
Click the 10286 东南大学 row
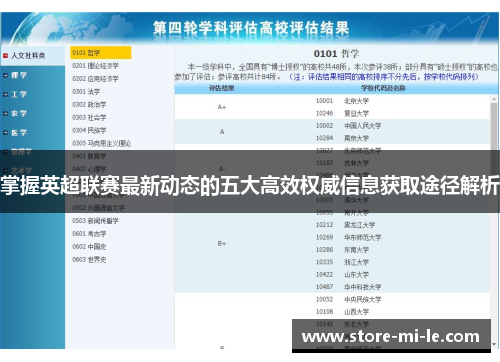tap(342, 250)
